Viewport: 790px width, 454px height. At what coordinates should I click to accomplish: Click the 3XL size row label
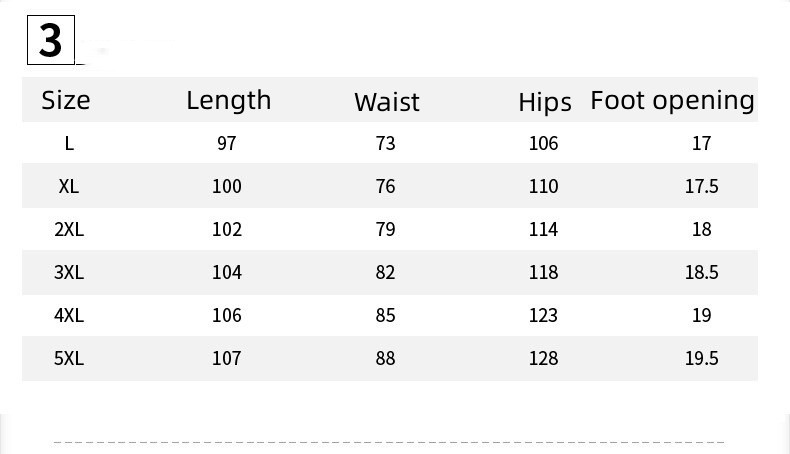[x=69, y=272]
